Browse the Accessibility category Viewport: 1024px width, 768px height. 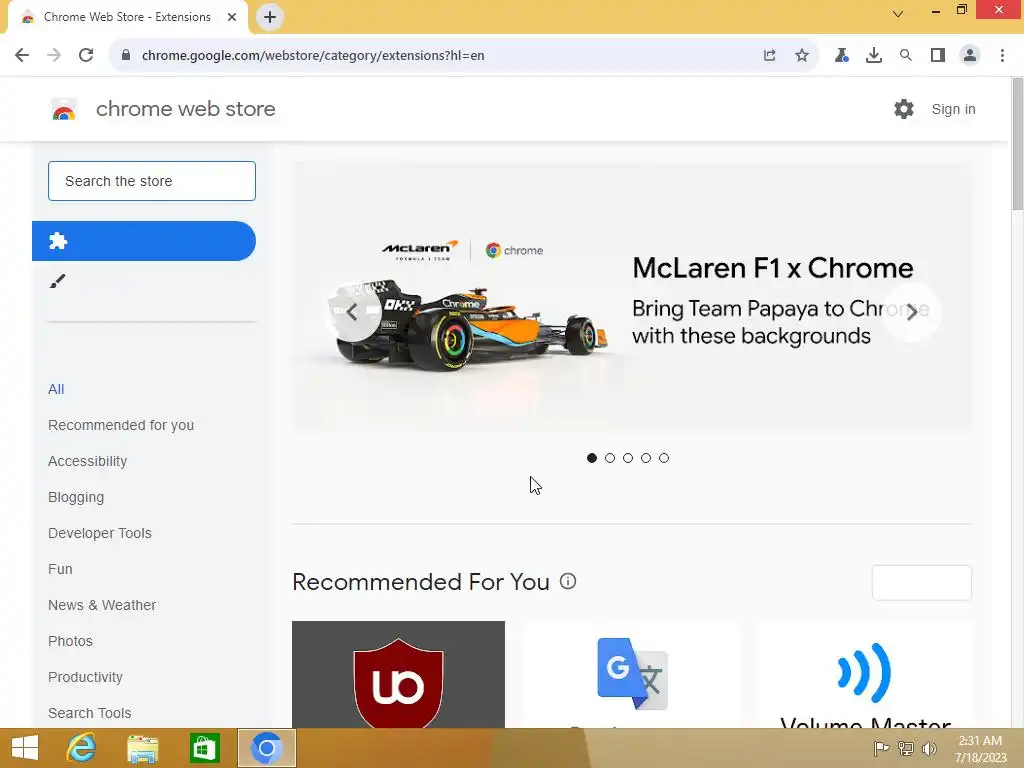pos(88,461)
